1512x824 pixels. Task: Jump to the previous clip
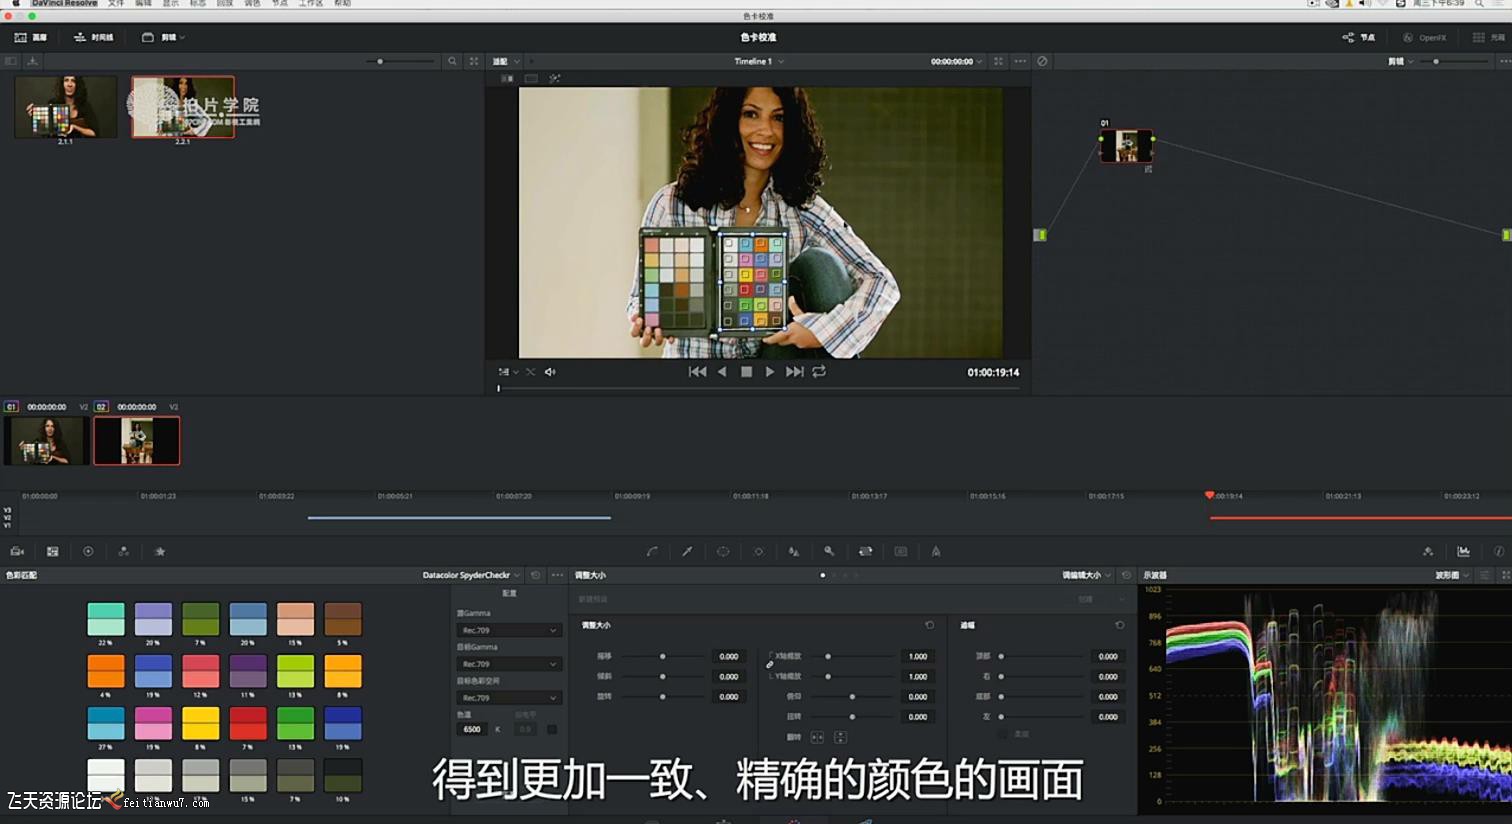click(698, 371)
